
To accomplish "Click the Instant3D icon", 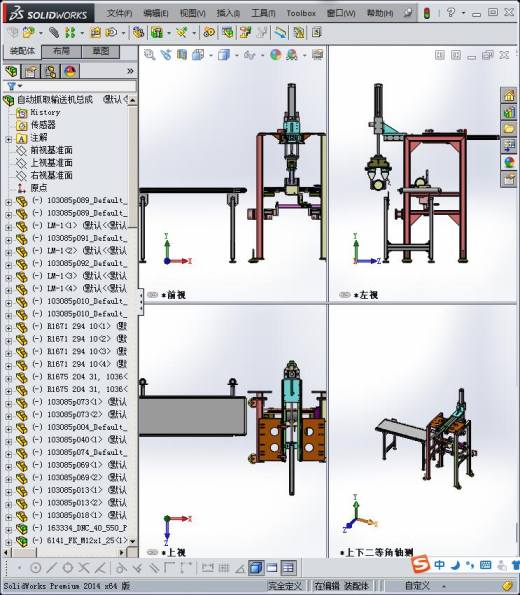I will point(280,33).
